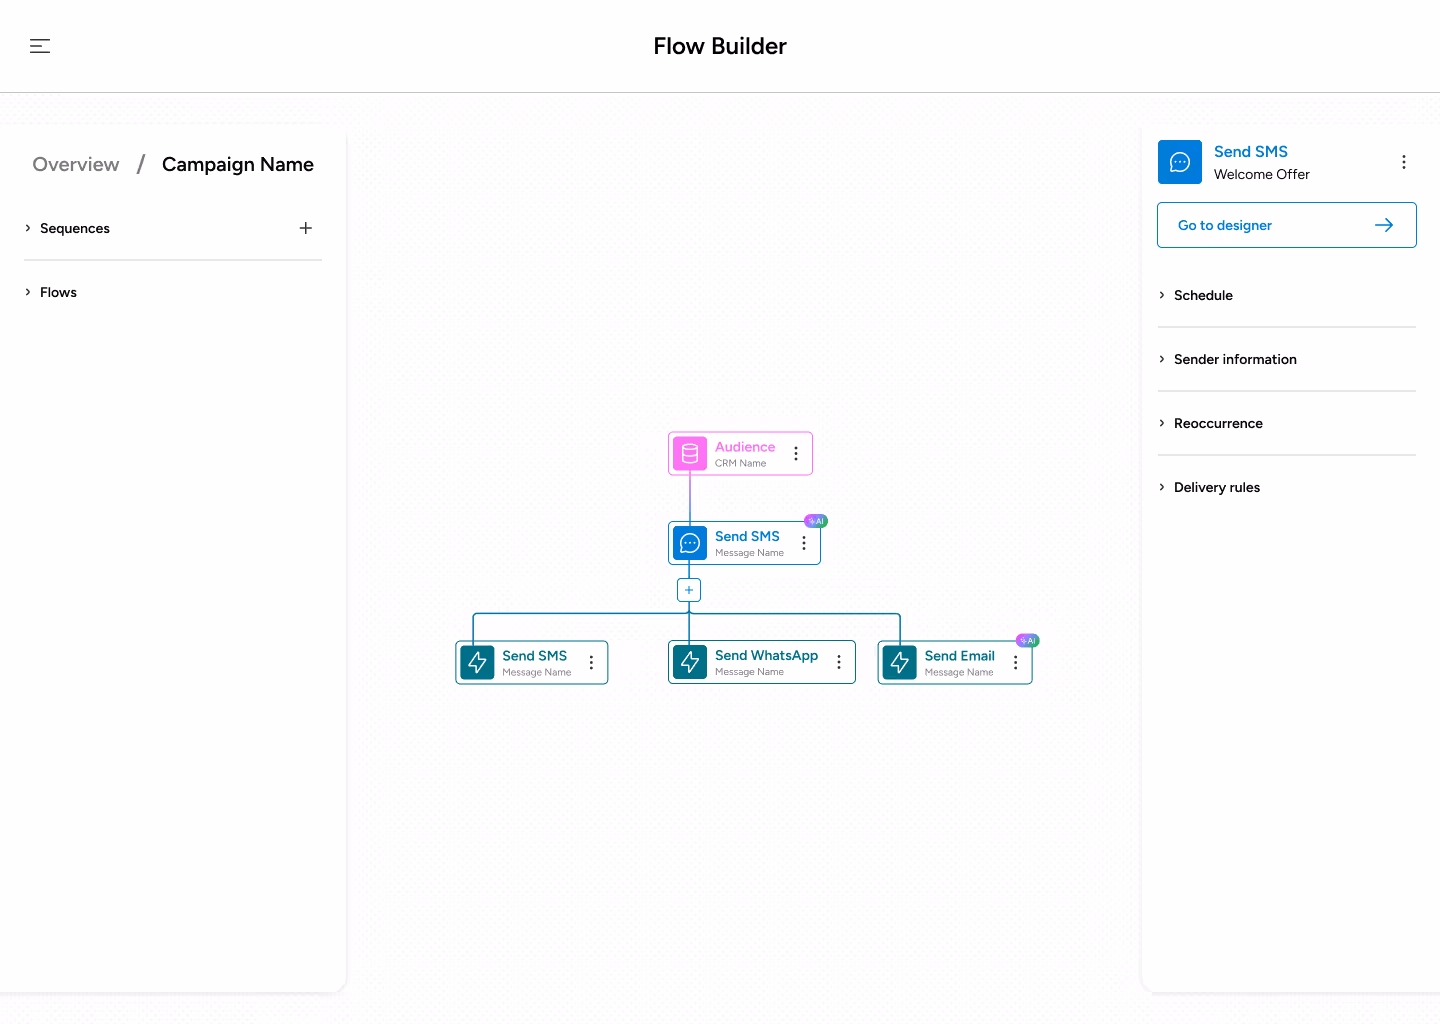Click the AI badge on the Send Email node

pos(1027,640)
